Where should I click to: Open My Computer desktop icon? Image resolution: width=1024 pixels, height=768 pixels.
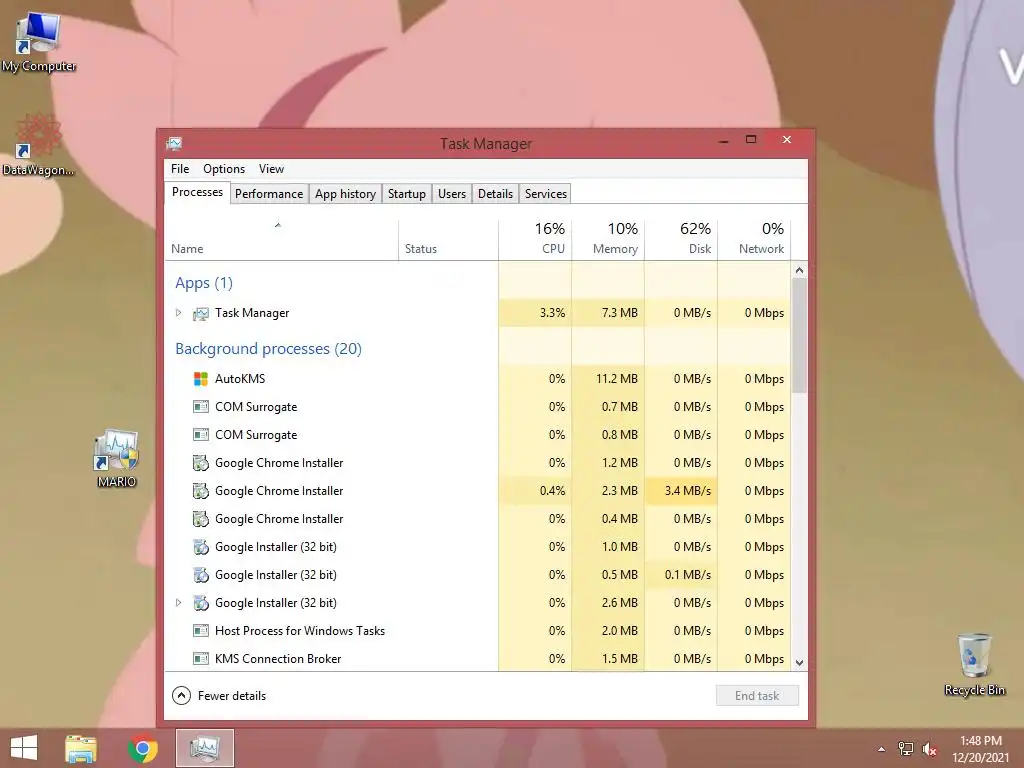(x=39, y=43)
